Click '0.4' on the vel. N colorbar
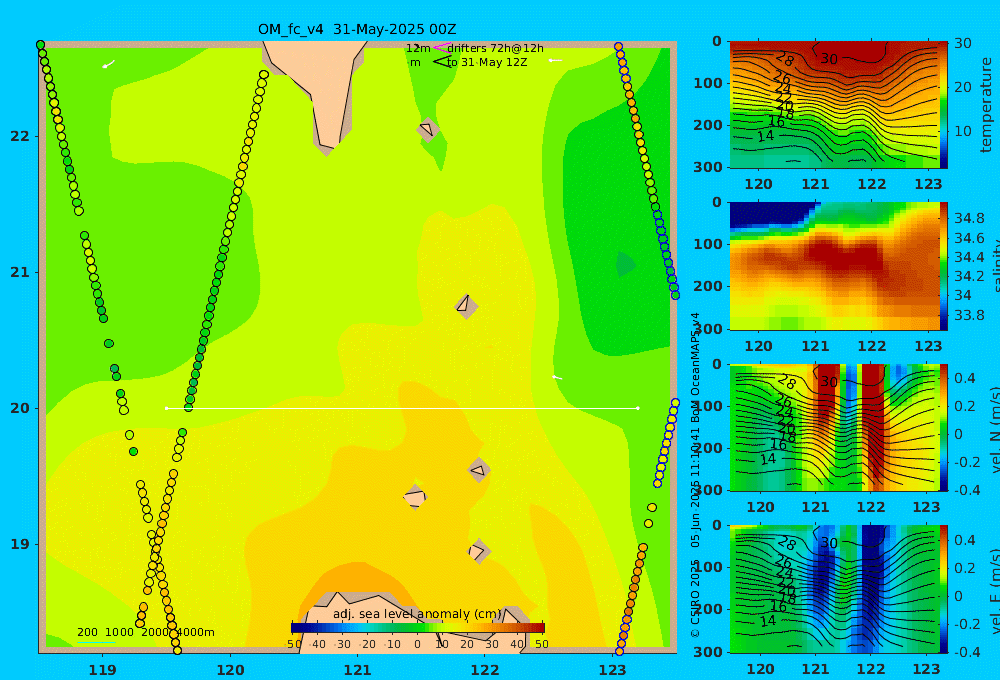1000x680 pixels. pos(965,378)
